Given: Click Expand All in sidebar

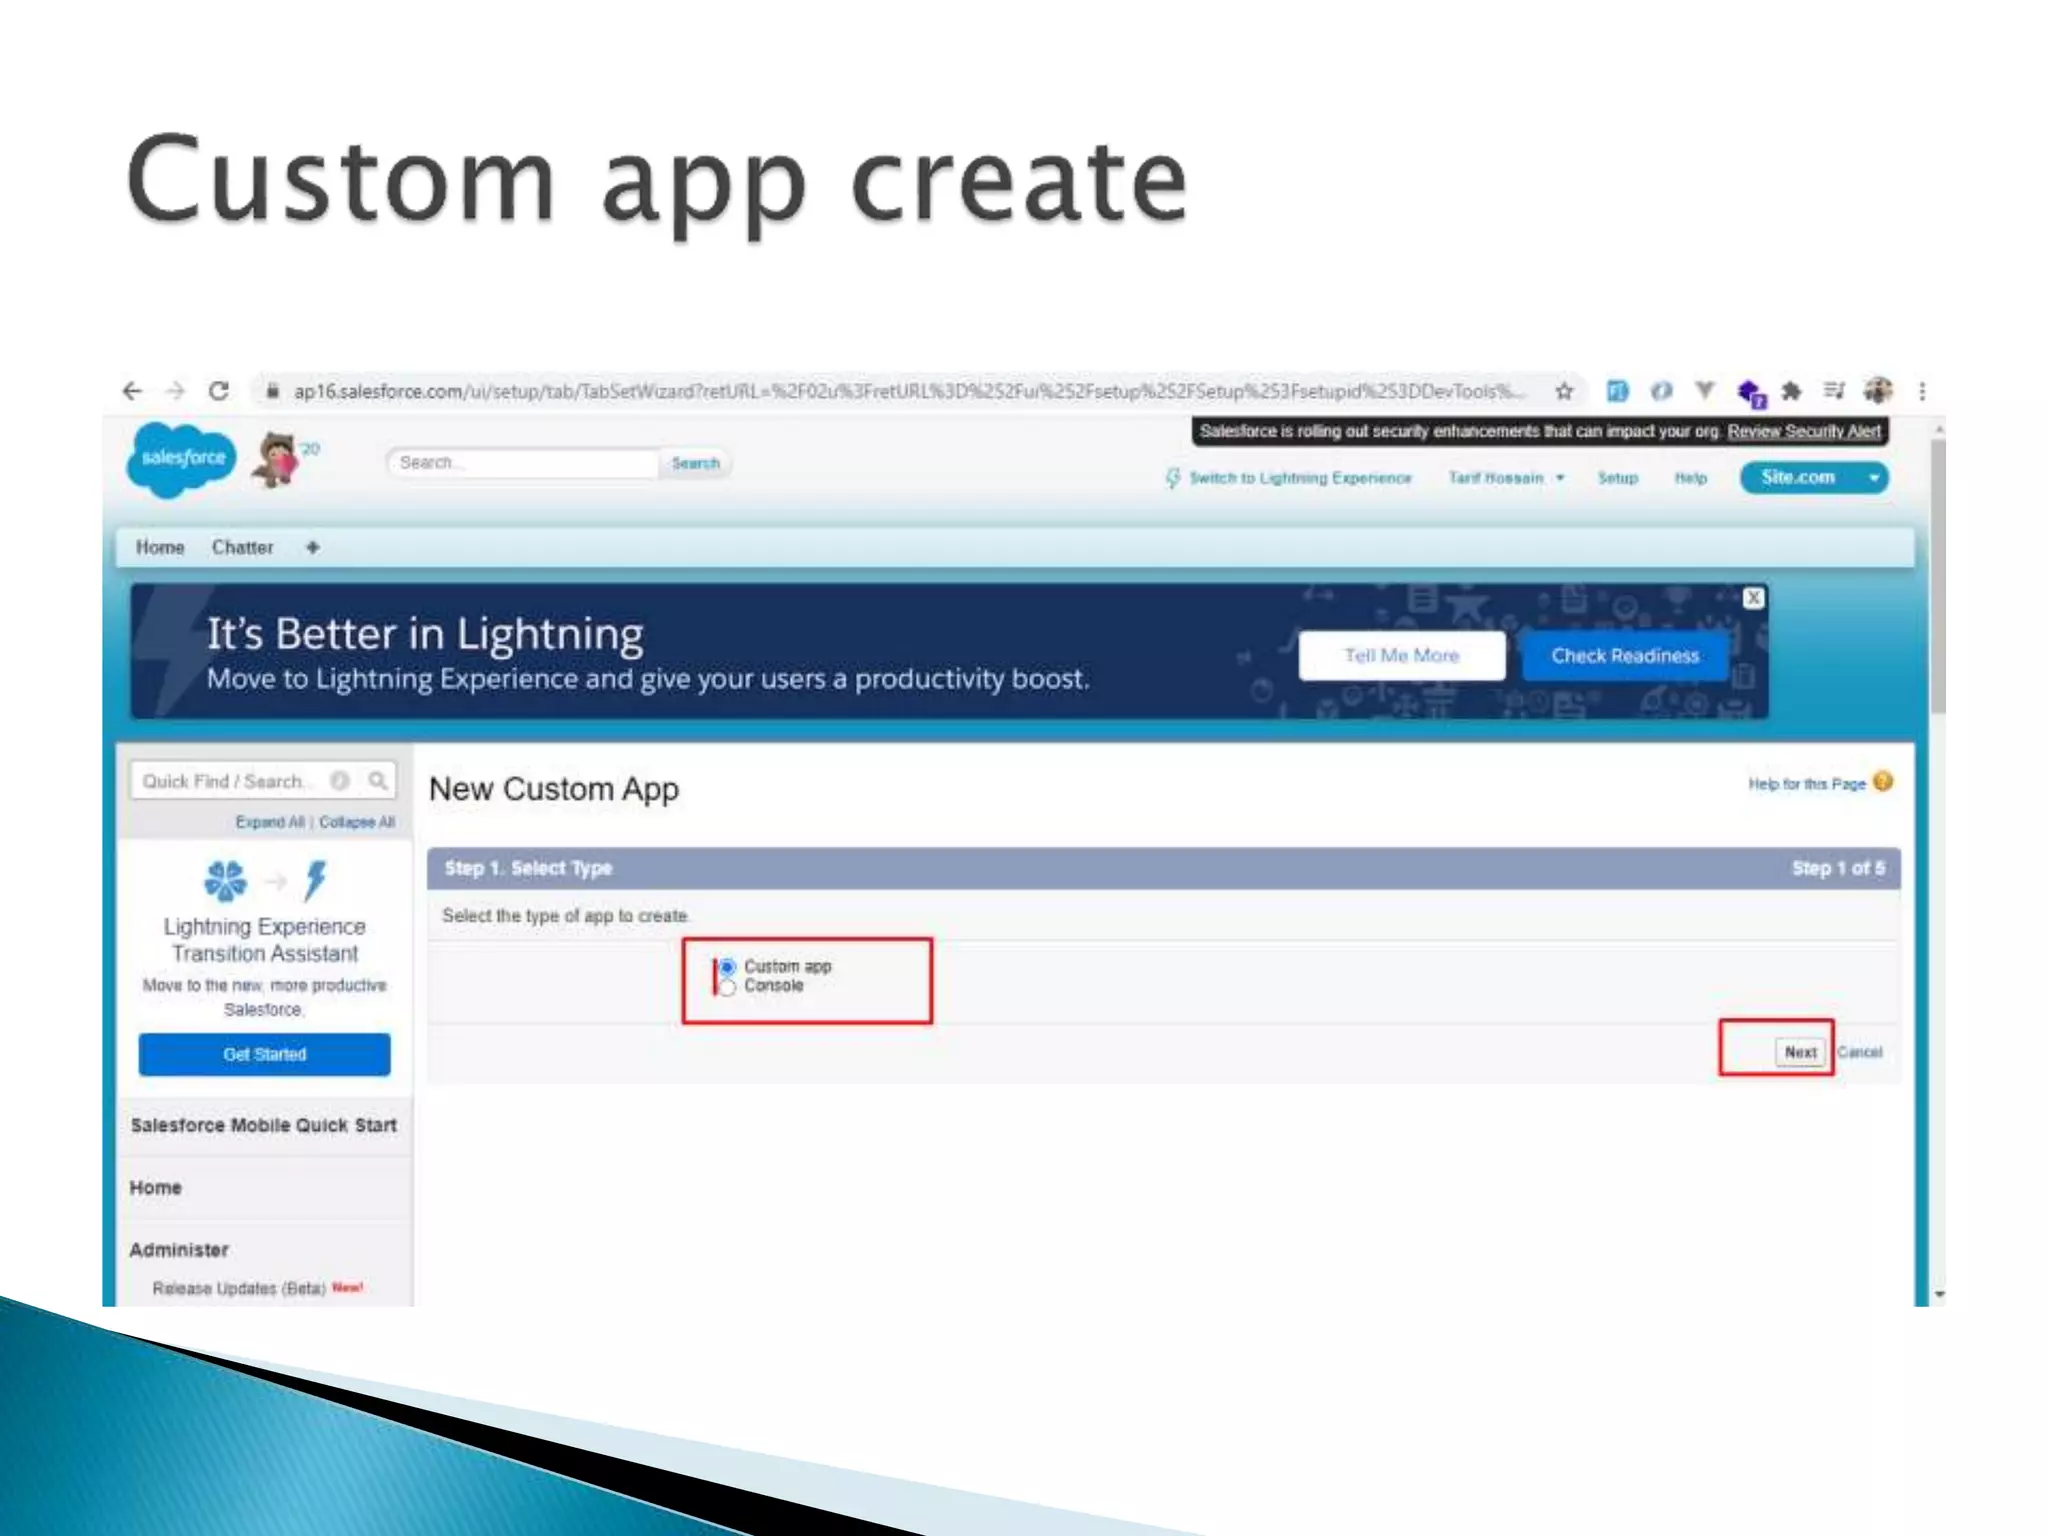Looking at the screenshot, I should 269,822.
